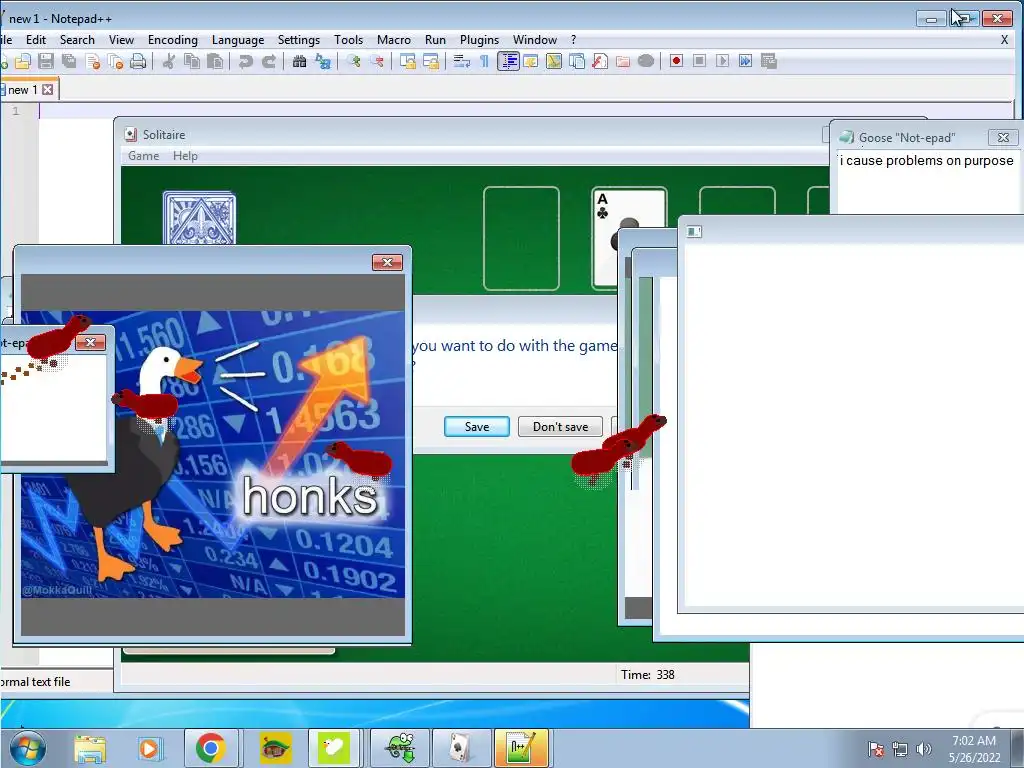Click Save Recorded Macro icon
Viewport: 1024px width, 768px height.
(769, 61)
